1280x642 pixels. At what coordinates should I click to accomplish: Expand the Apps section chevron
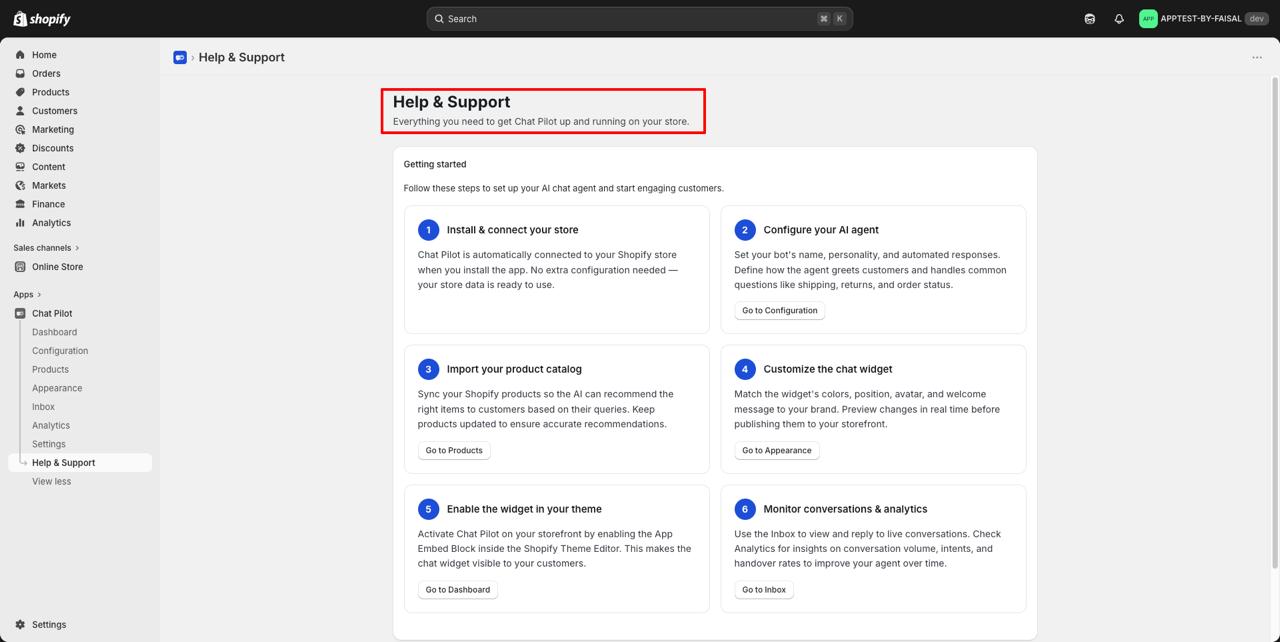[x=41, y=295]
